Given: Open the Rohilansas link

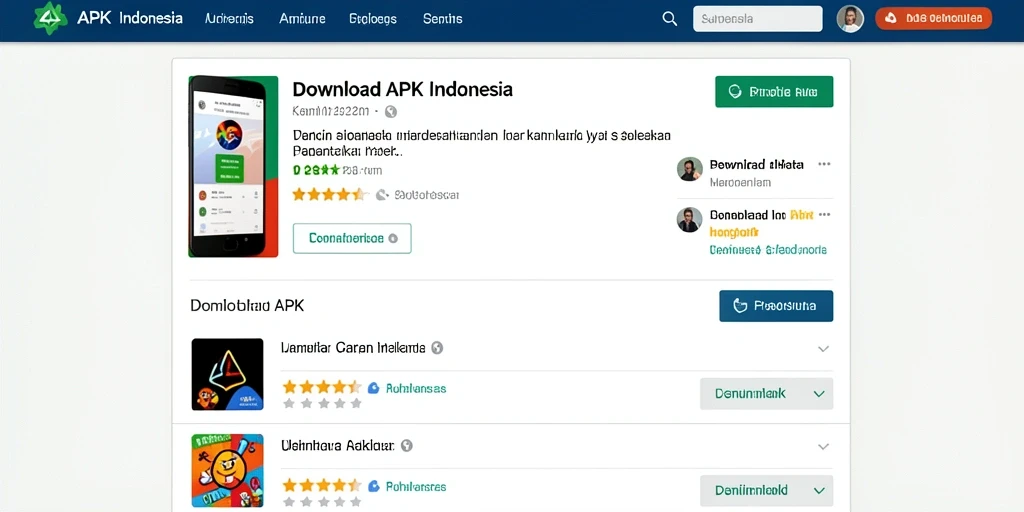Looking at the screenshot, I should click(x=416, y=389).
